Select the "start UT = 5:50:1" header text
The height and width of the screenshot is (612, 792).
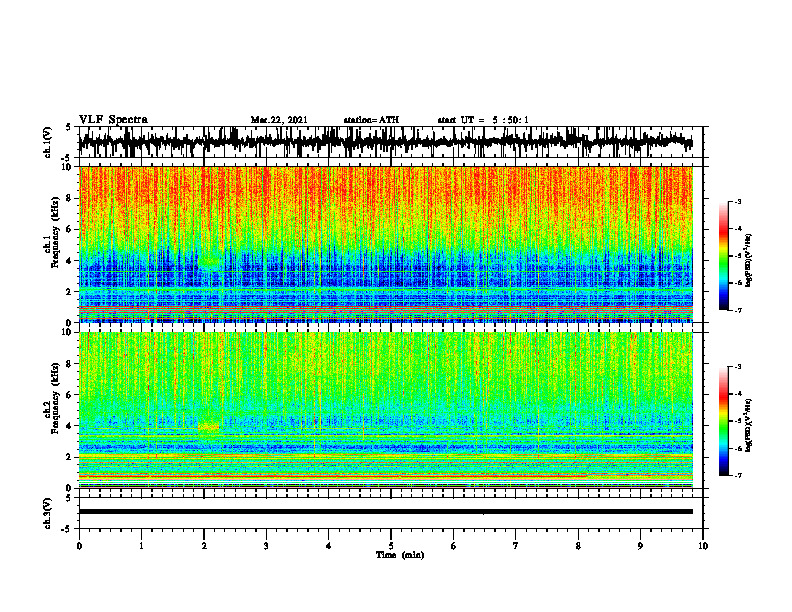click(483, 120)
